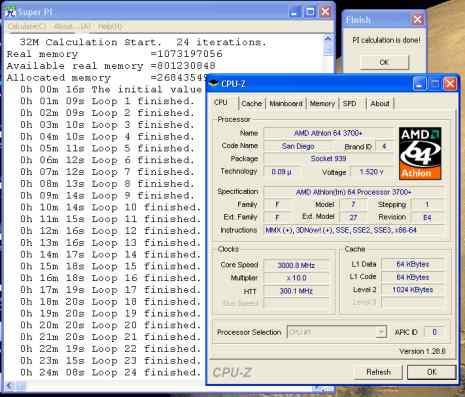
Task: Switch to the Cache tab
Action: (x=251, y=104)
